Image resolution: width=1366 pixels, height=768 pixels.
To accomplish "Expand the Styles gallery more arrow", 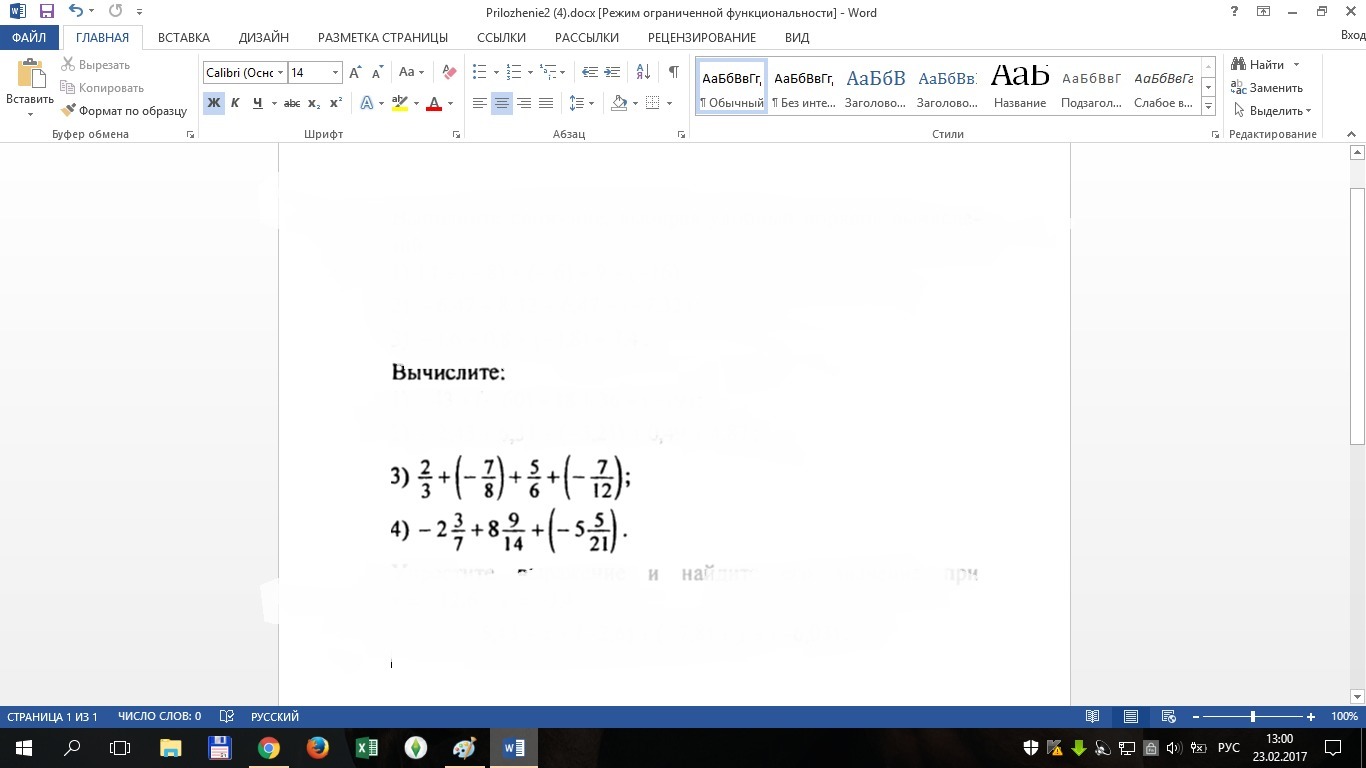I will click(1208, 106).
